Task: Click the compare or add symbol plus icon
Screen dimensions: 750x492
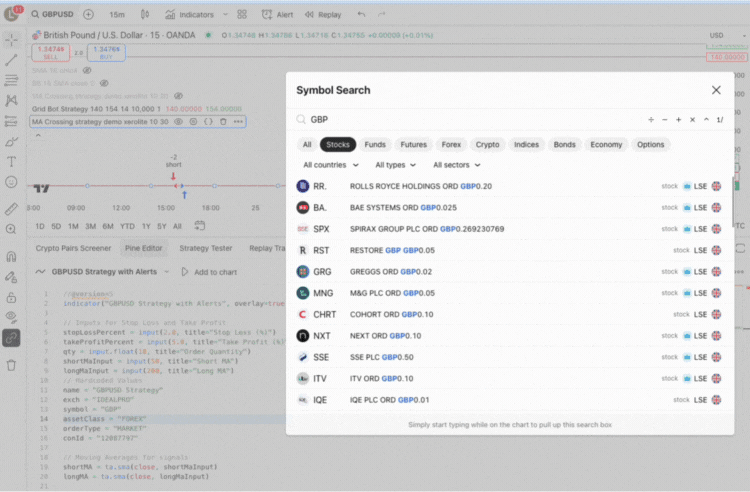Action: point(88,14)
